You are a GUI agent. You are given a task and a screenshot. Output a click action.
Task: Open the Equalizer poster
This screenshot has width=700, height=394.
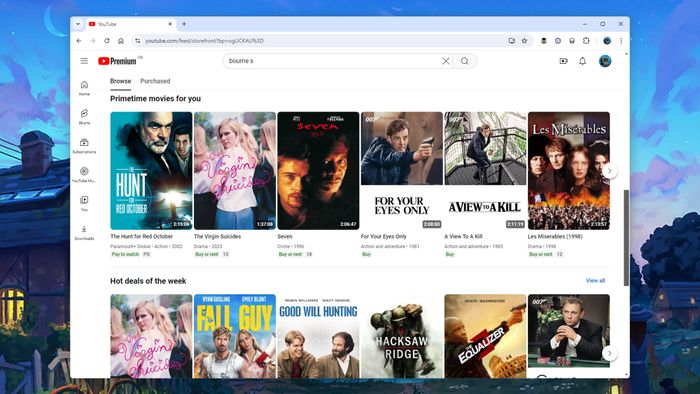pos(485,336)
